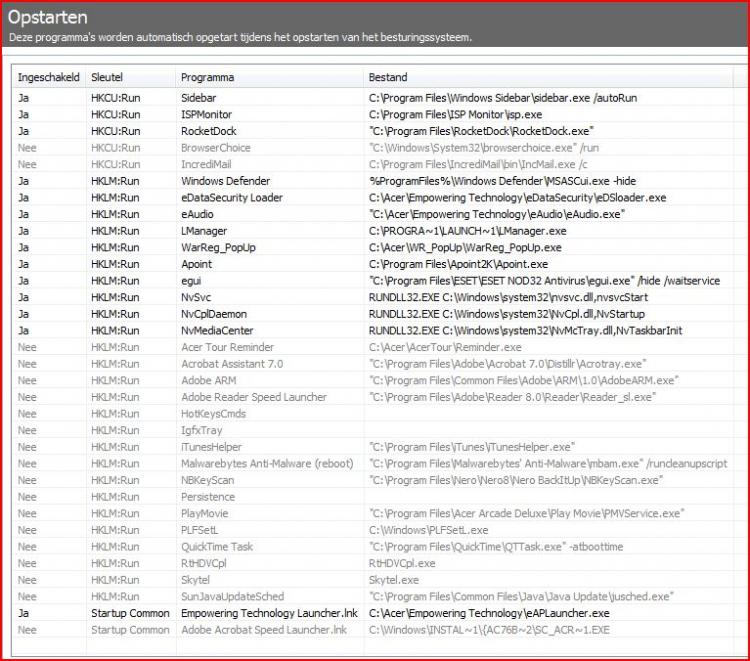Sort by the Ingeschakeld column header
750x661 pixels.
tap(49, 77)
